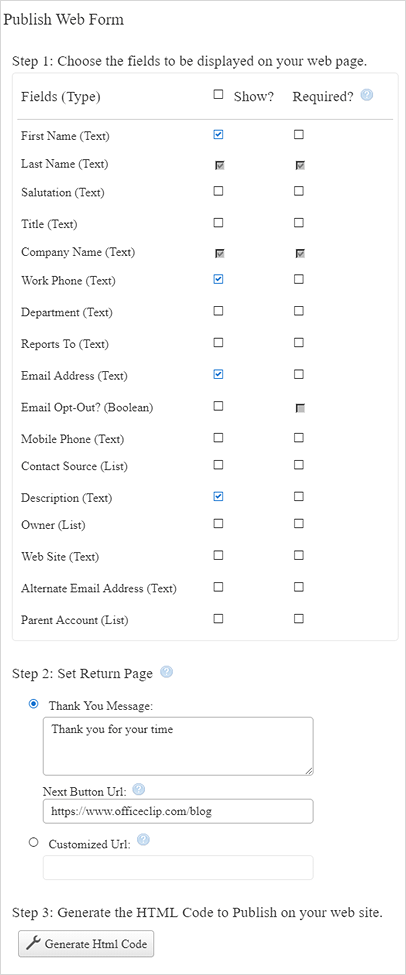Click help icon beside Required? column header
Image resolution: width=406 pixels, height=975 pixels.
(x=367, y=95)
